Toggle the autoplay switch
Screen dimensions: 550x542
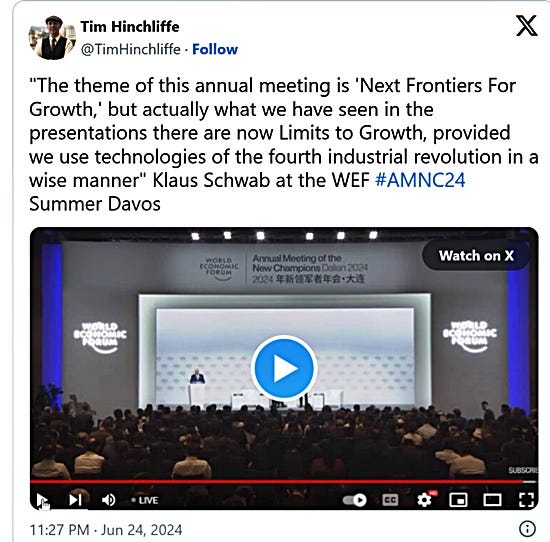(354, 500)
